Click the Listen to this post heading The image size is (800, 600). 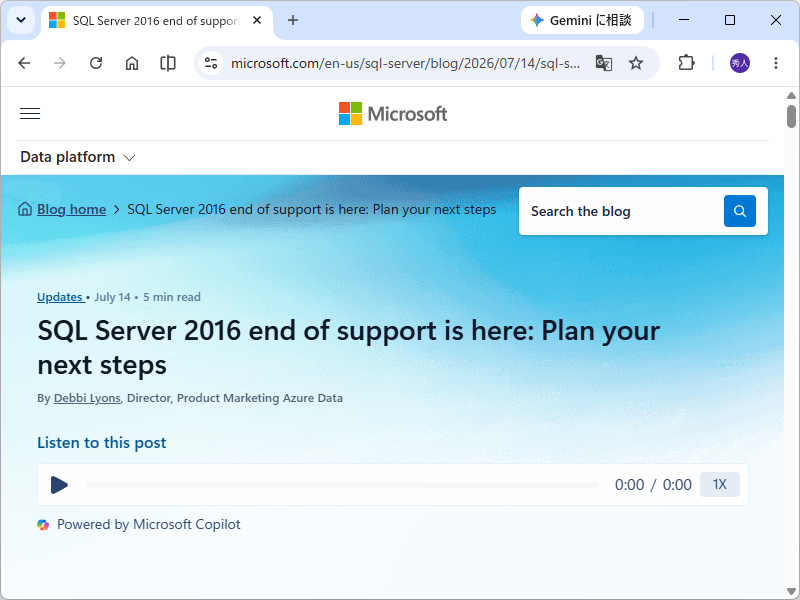point(102,443)
